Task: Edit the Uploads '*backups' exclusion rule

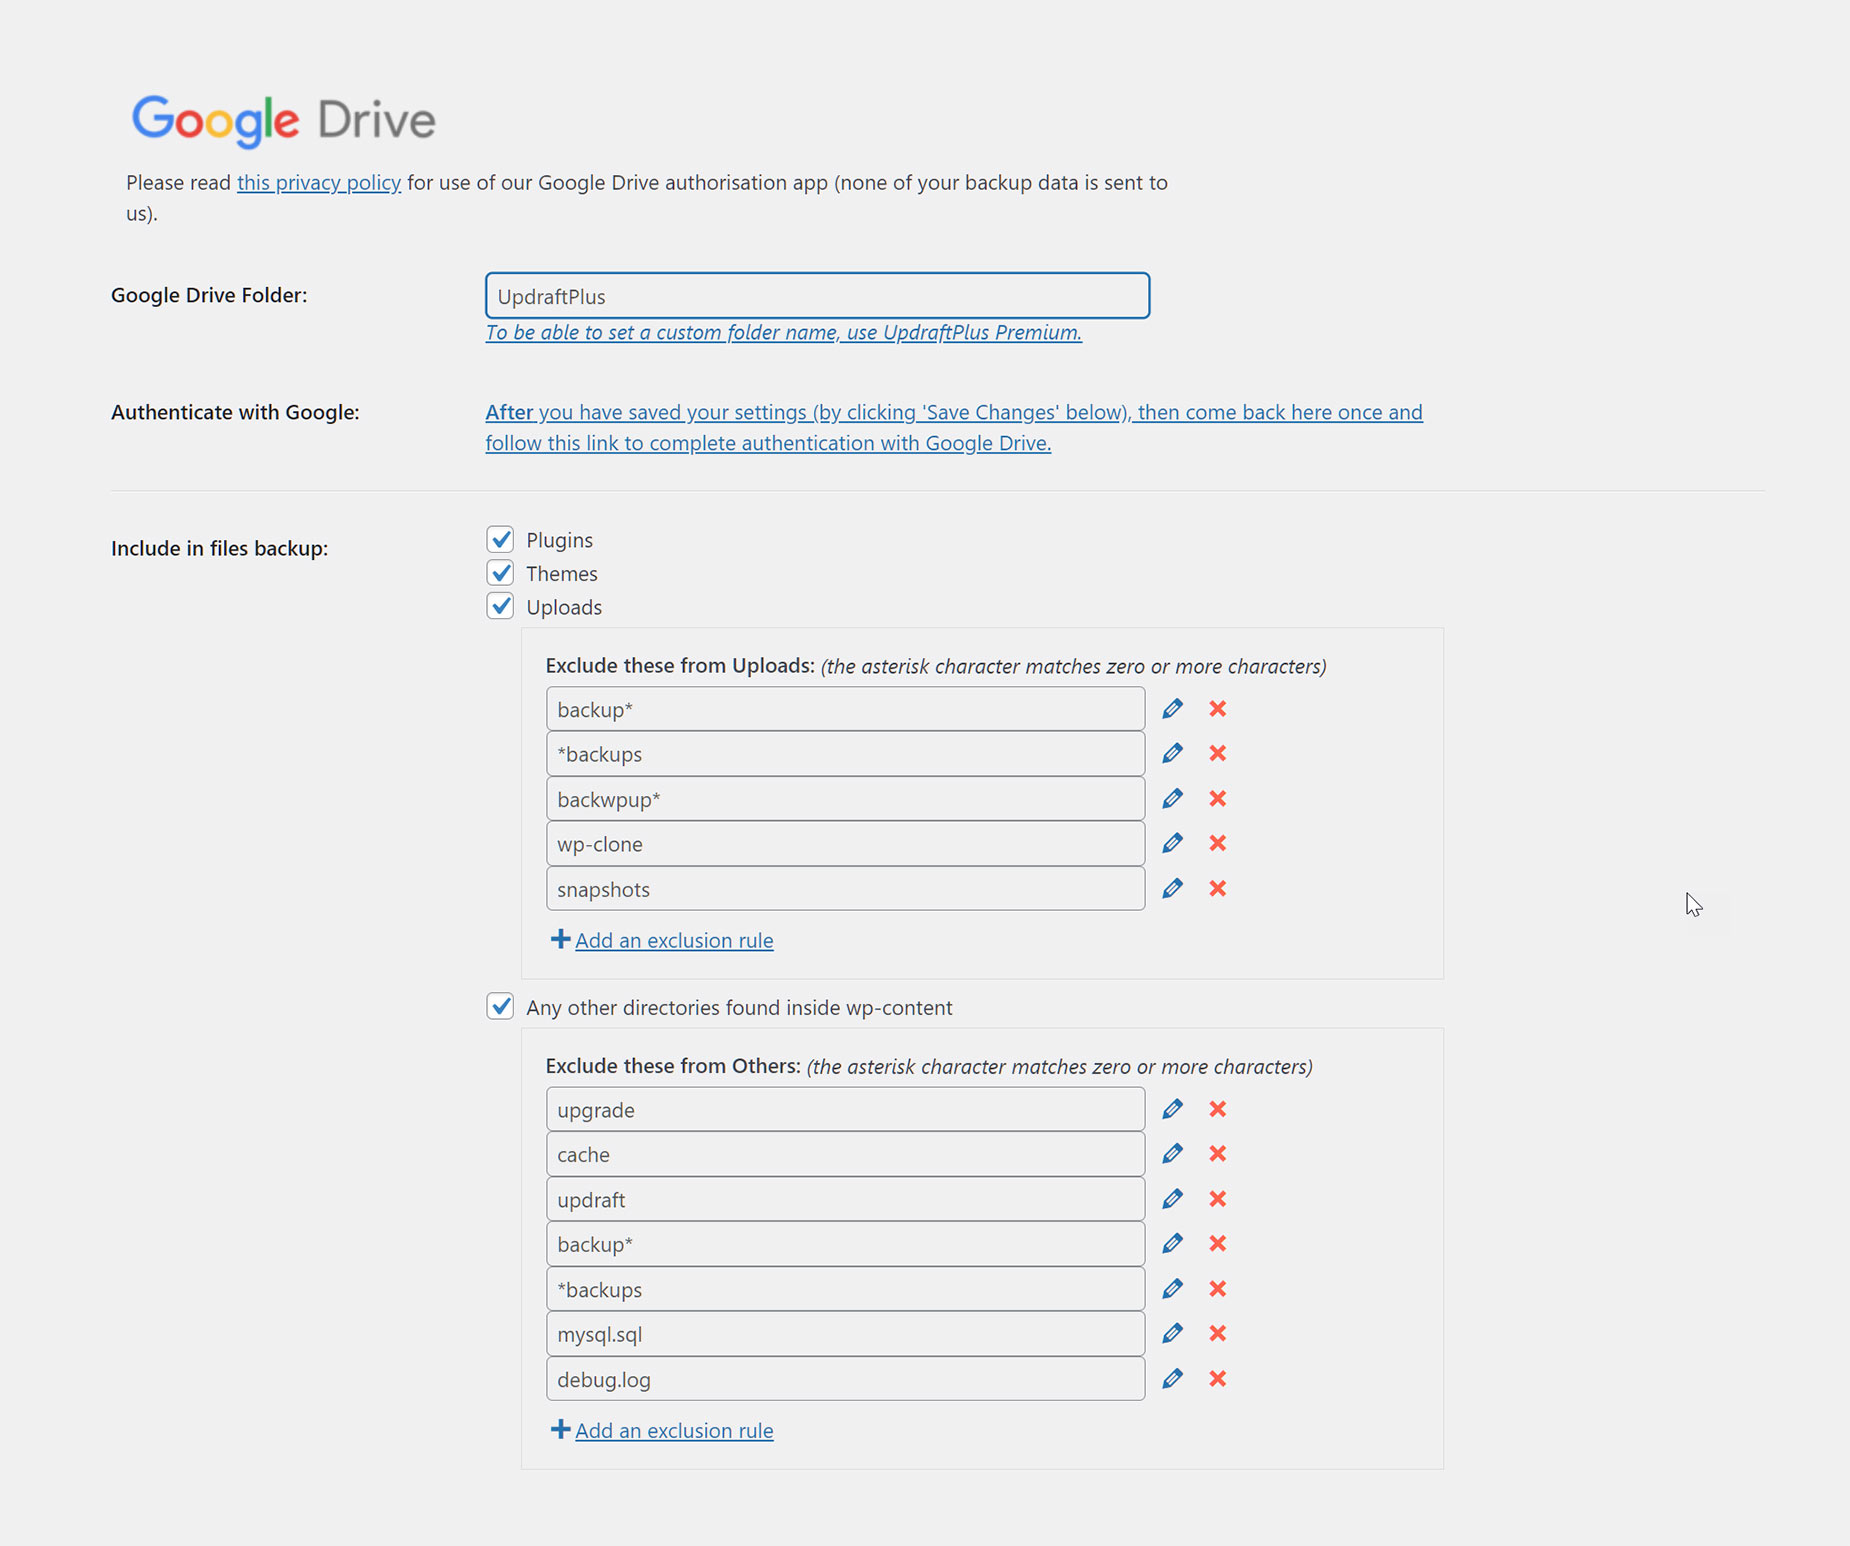Action: pos(1172,753)
